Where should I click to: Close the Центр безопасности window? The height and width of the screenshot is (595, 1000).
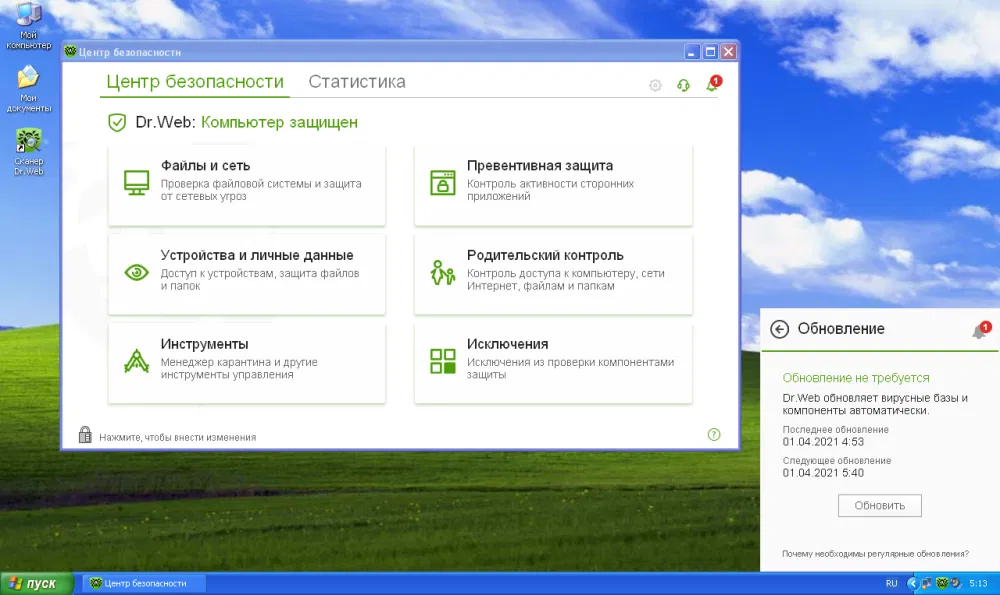pyautogui.click(x=728, y=52)
